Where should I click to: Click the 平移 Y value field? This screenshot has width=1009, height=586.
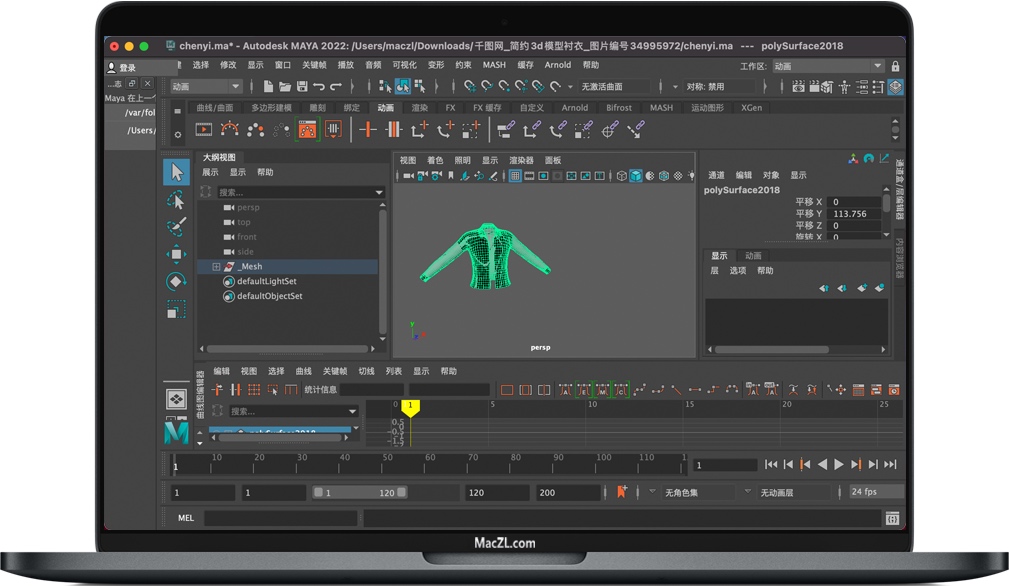[853, 214]
